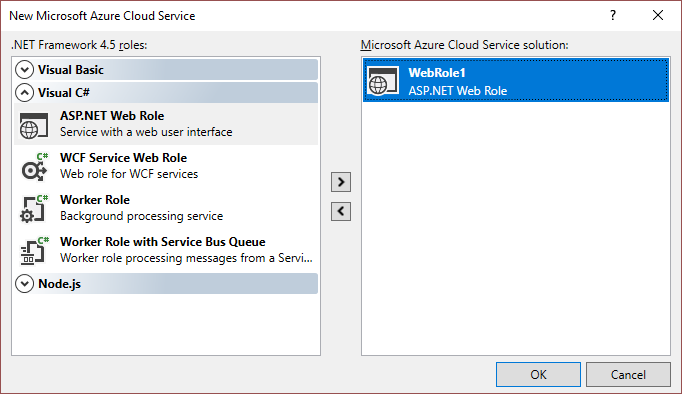This screenshot has height=394, width=682.
Task: Click 'Background processing service' description
Action: coord(141,216)
